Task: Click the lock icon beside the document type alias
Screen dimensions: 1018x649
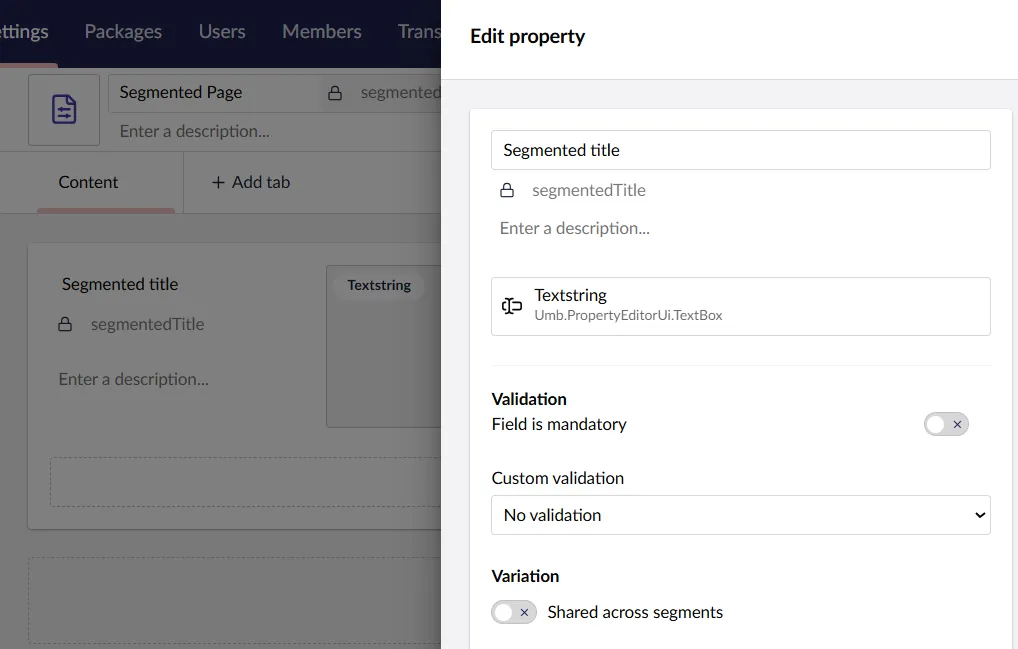Action: 336,93
